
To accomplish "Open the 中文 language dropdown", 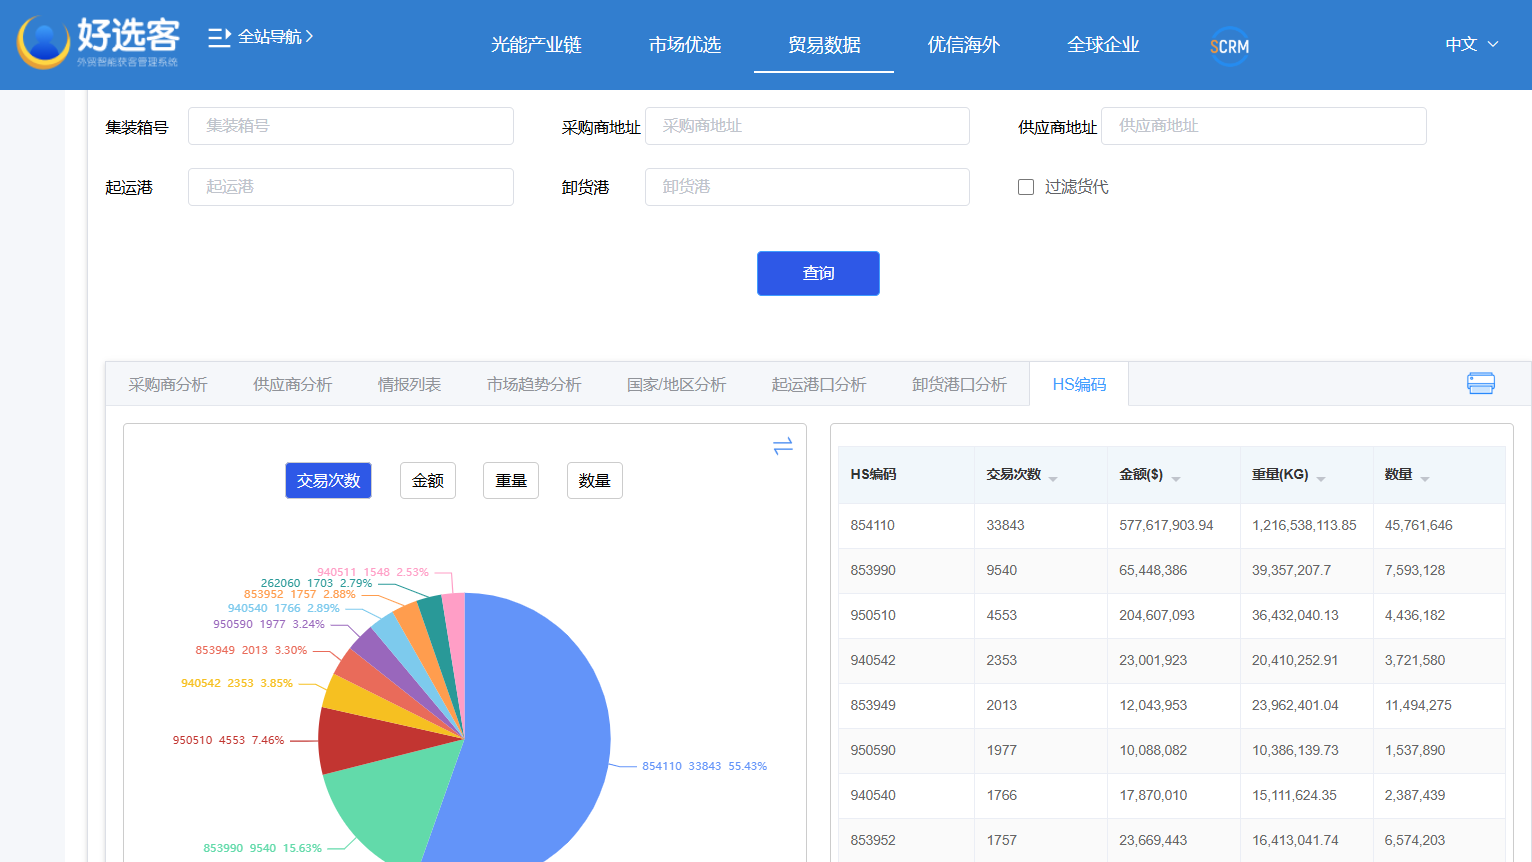I will (1471, 45).
